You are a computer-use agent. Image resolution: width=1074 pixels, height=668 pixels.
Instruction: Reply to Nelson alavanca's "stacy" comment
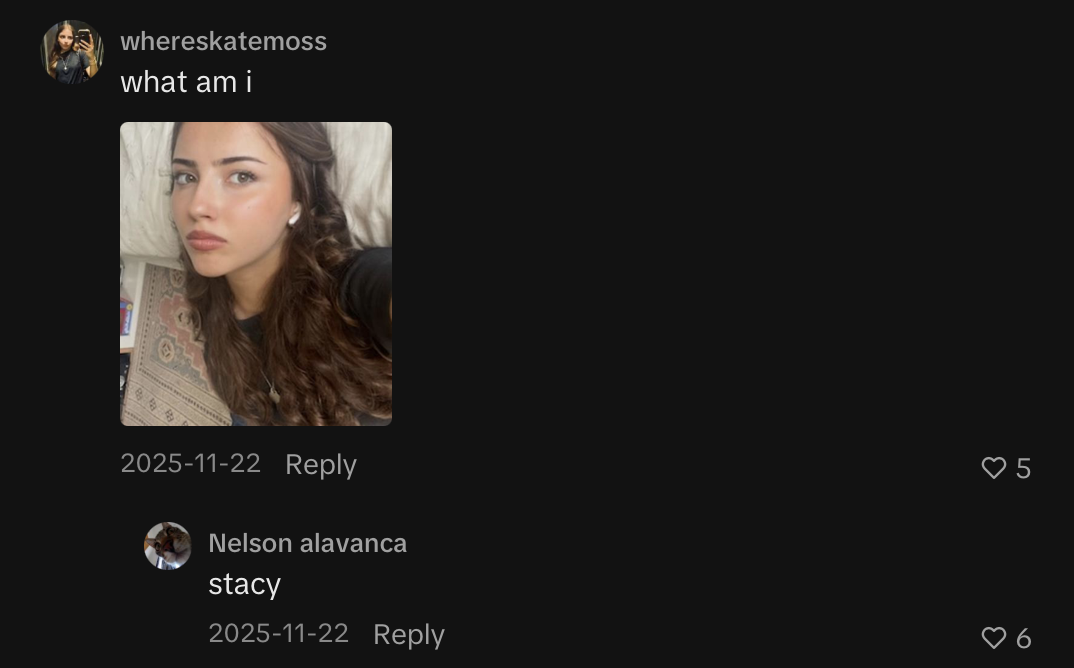tap(409, 635)
